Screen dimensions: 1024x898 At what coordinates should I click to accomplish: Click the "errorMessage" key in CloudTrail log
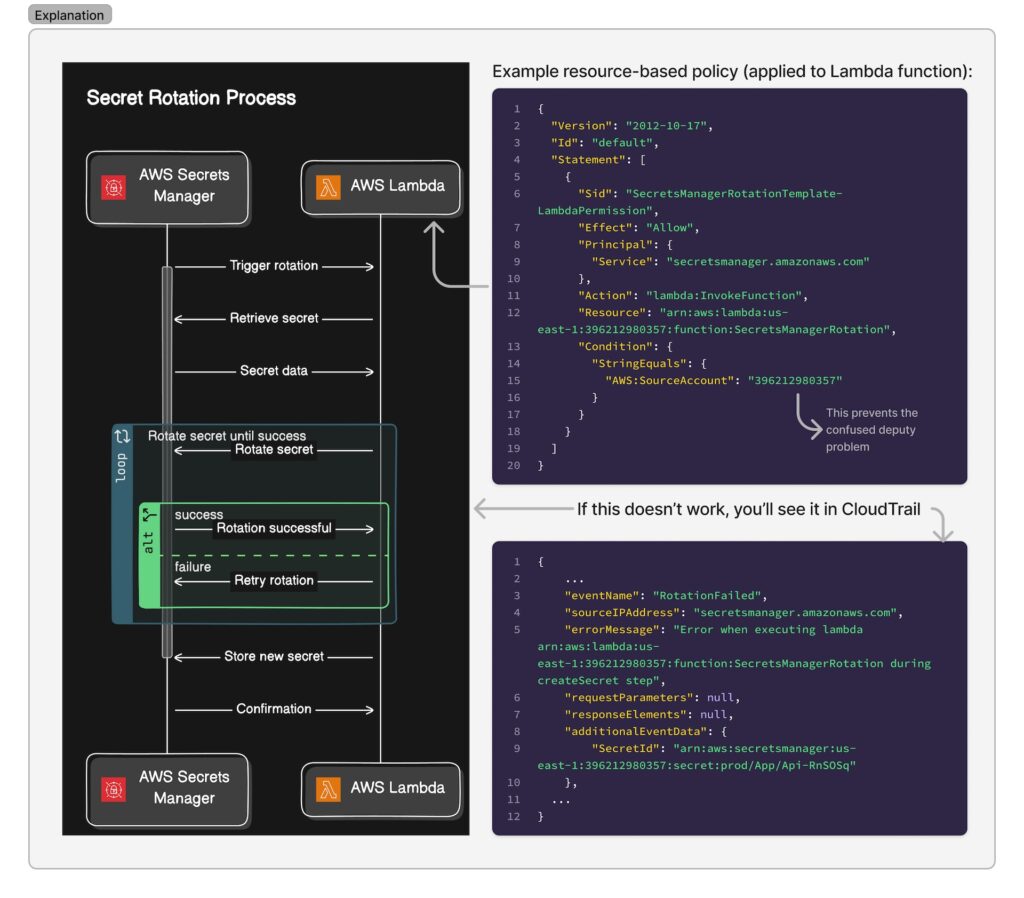[x=611, y=630]
